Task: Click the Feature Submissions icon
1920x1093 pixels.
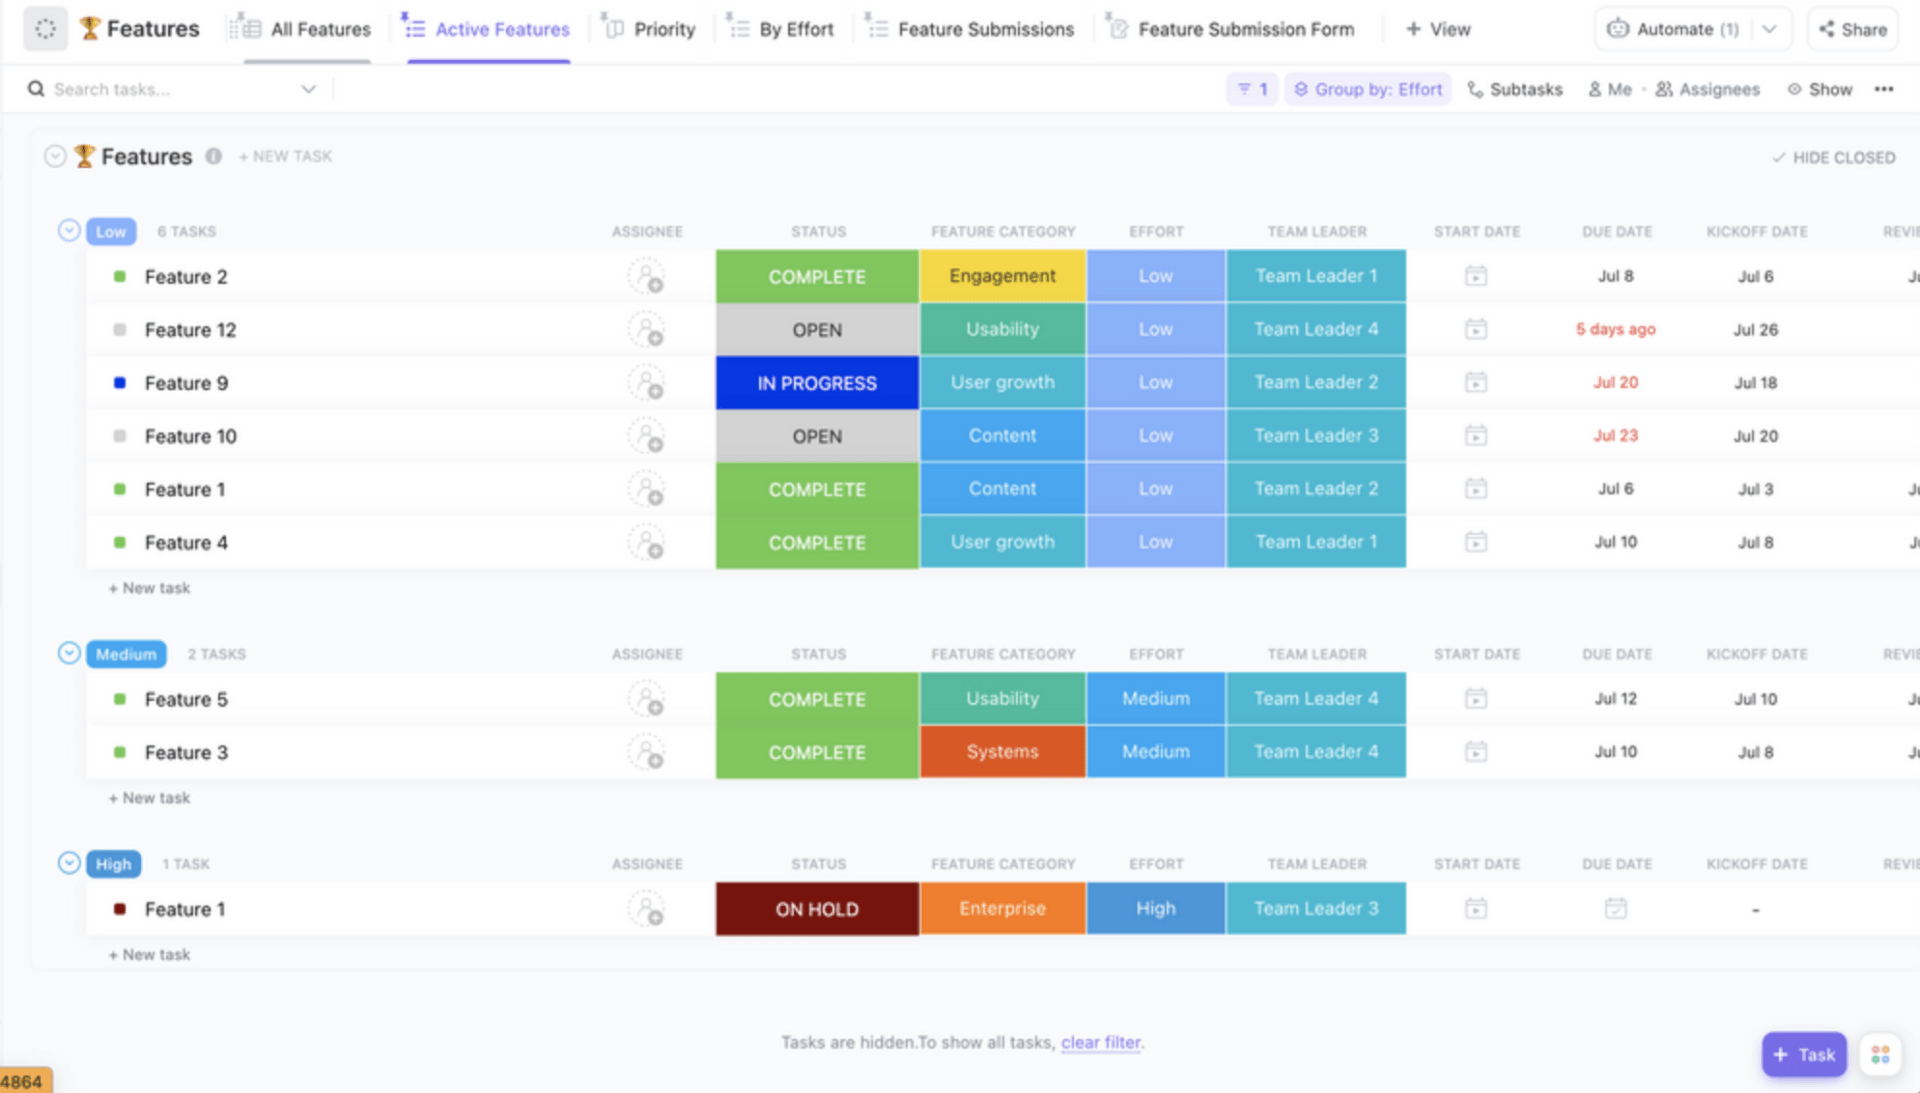Action: click(x=874, y=28)
